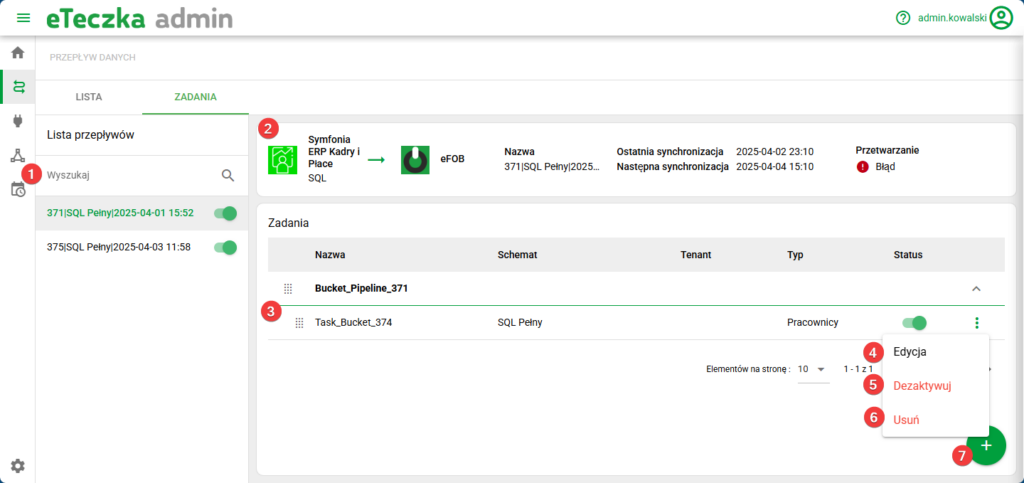Choose Edycja from the context menu

click(x=909, y=352)
